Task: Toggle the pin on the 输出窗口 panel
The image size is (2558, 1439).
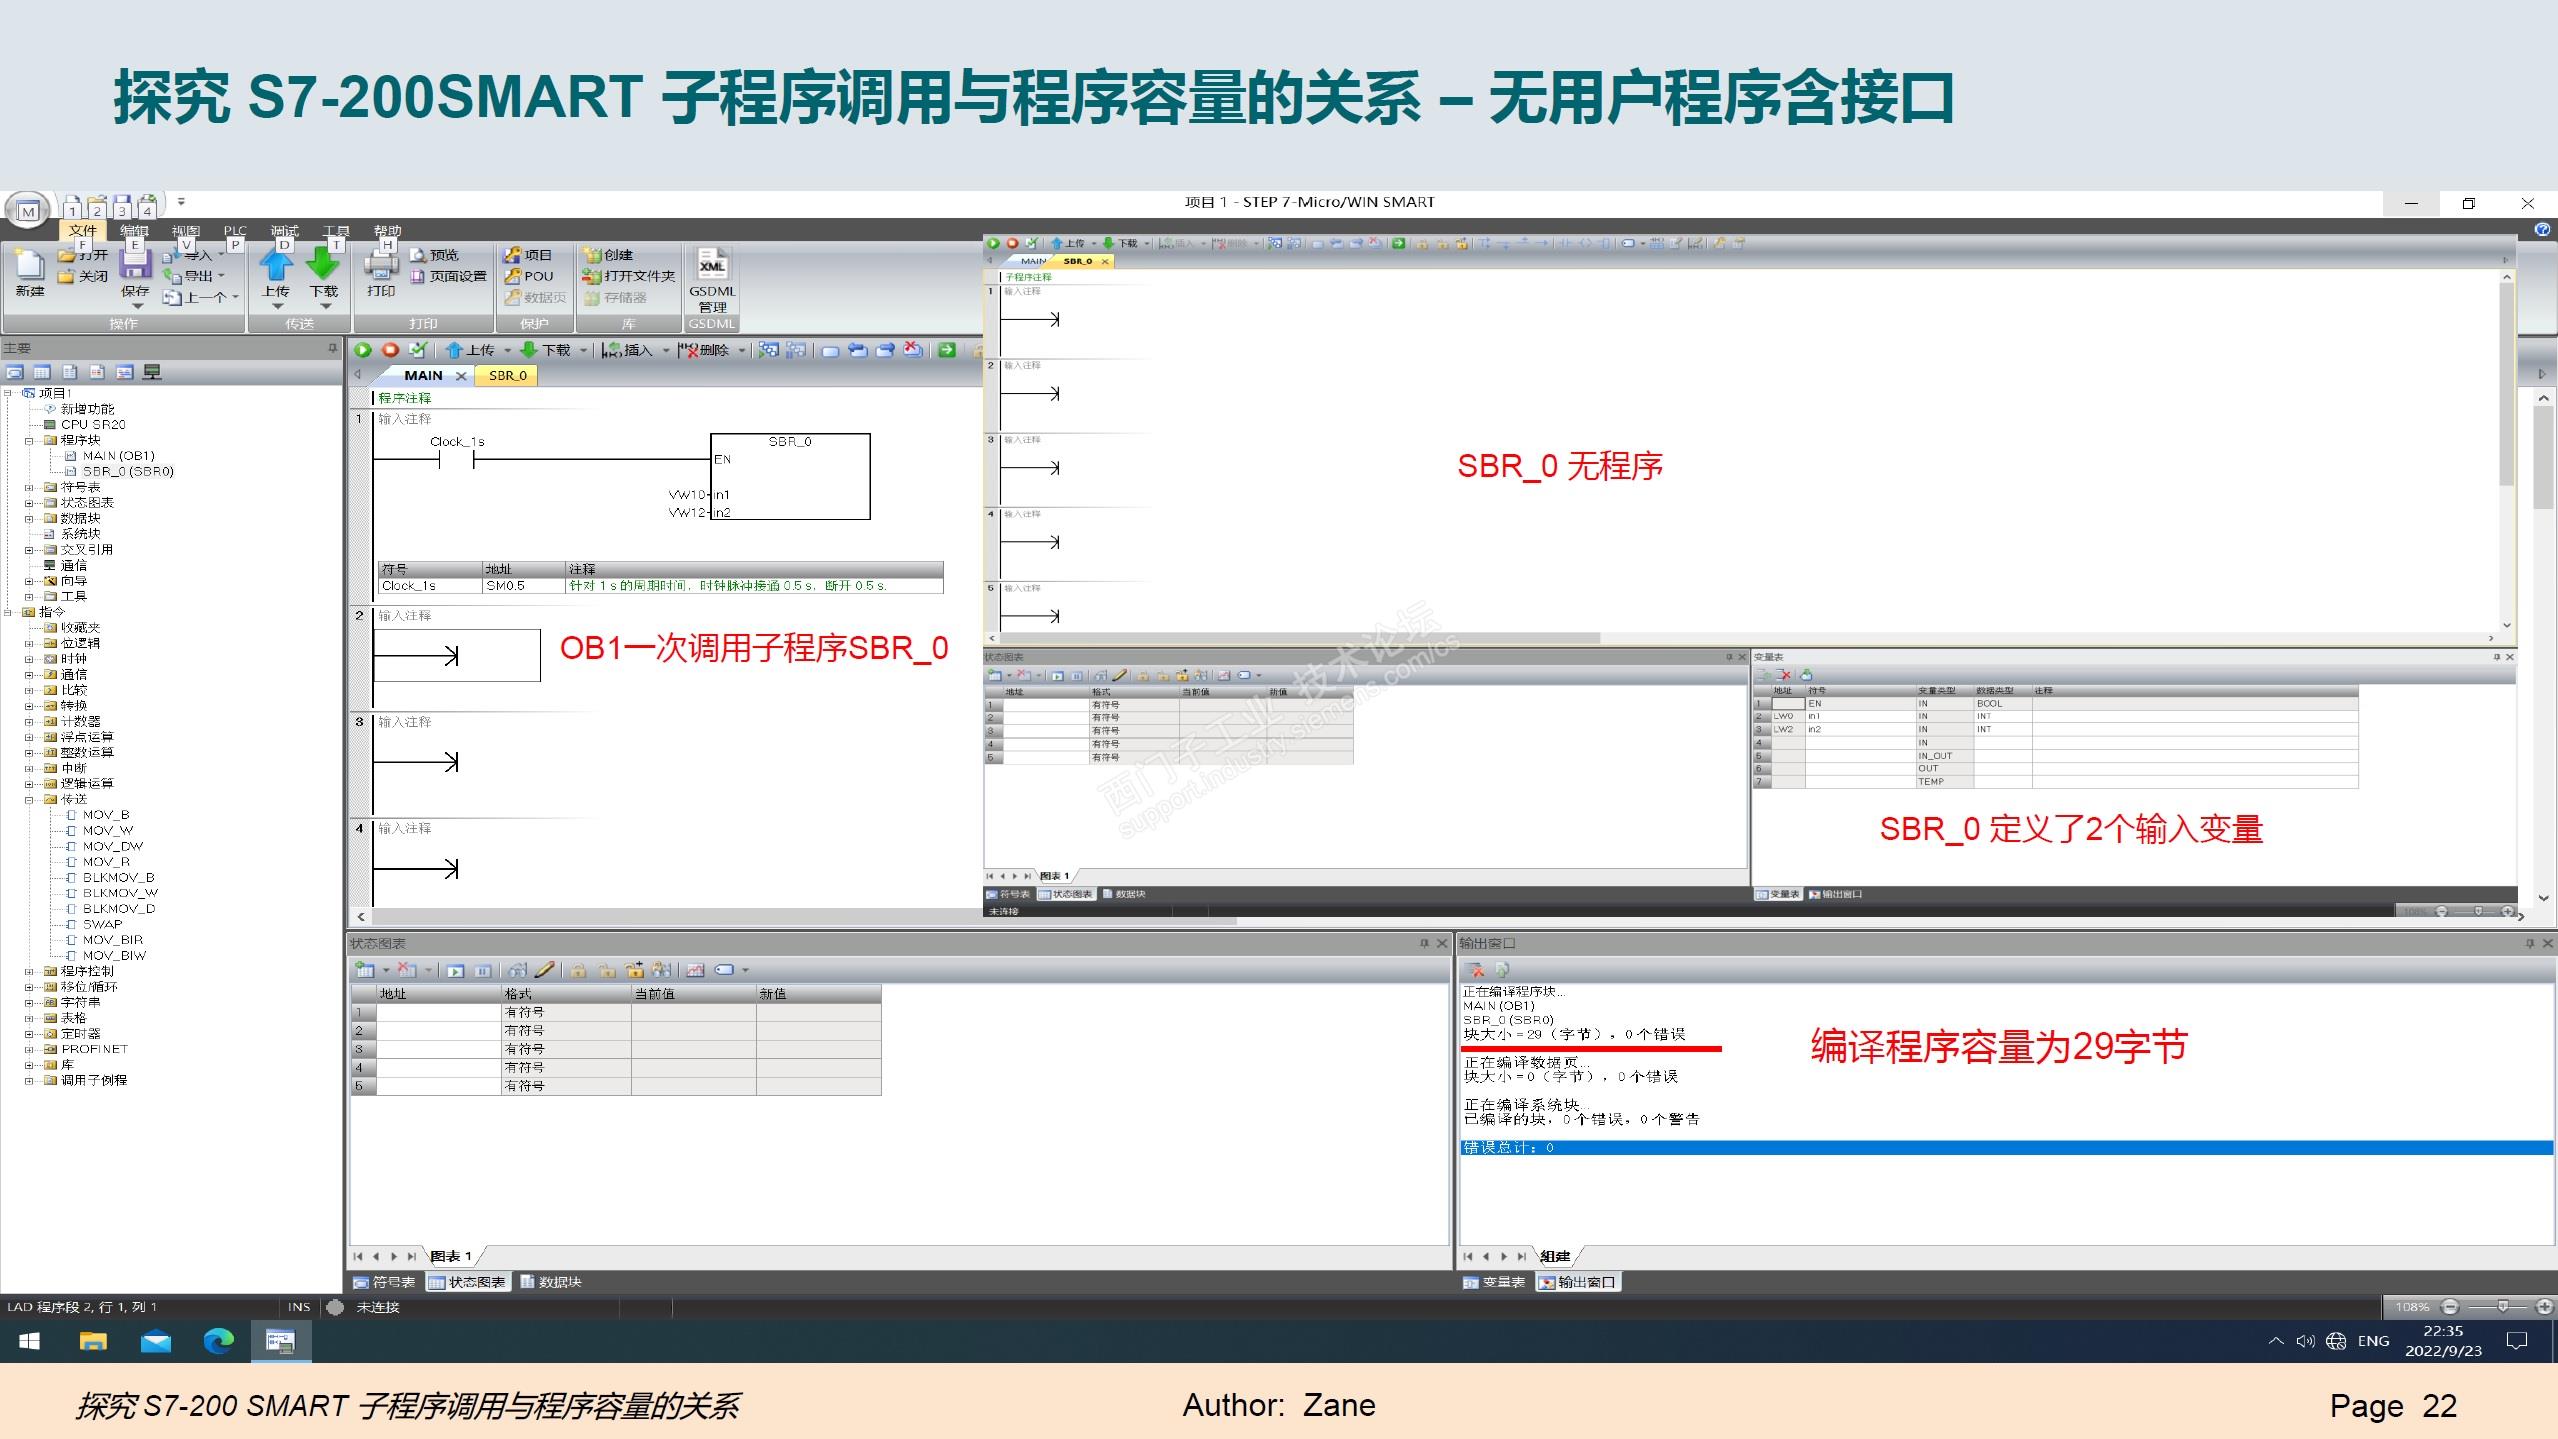Action: click(2530, 943)
